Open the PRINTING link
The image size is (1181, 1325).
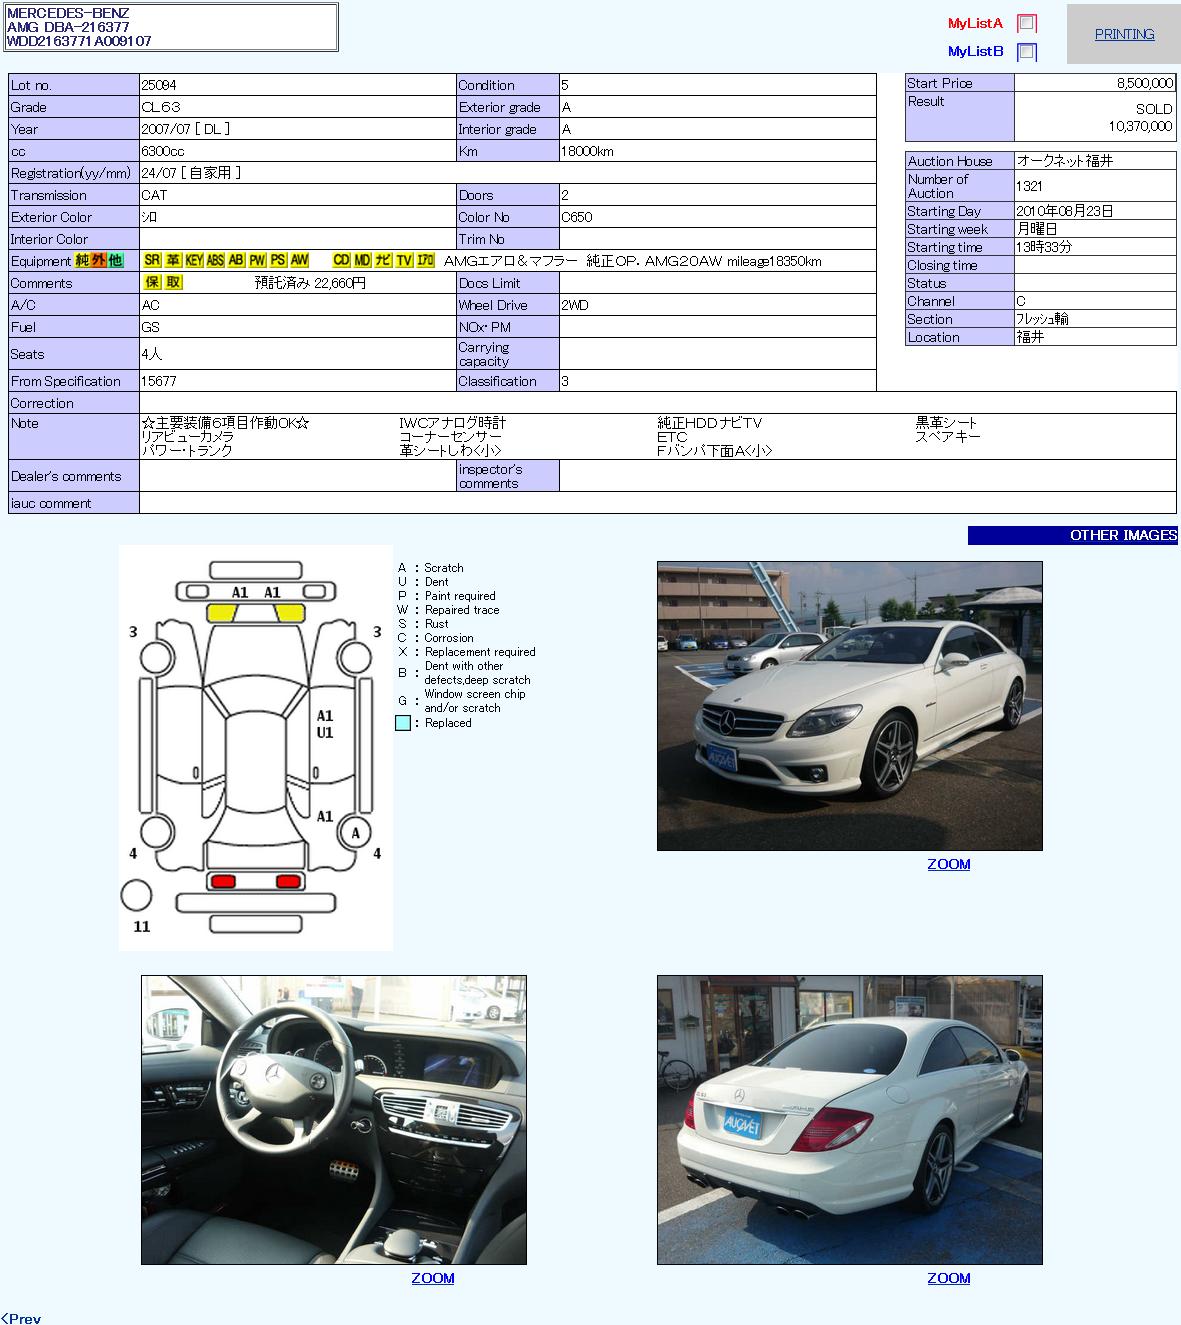click(1124, 34)
